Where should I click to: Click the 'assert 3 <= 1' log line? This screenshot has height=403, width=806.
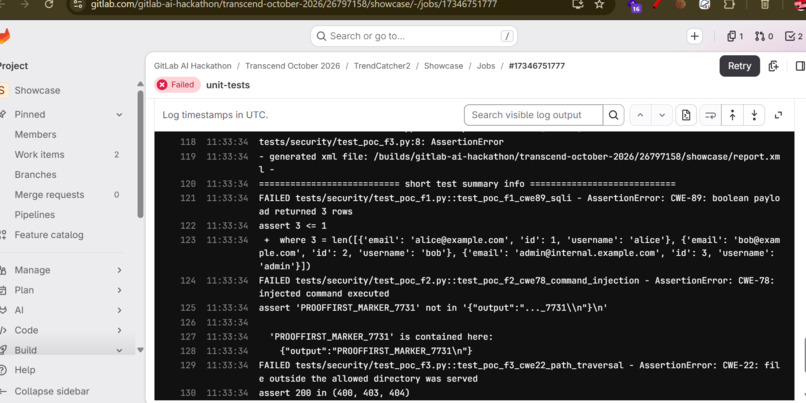coord(292,226)
